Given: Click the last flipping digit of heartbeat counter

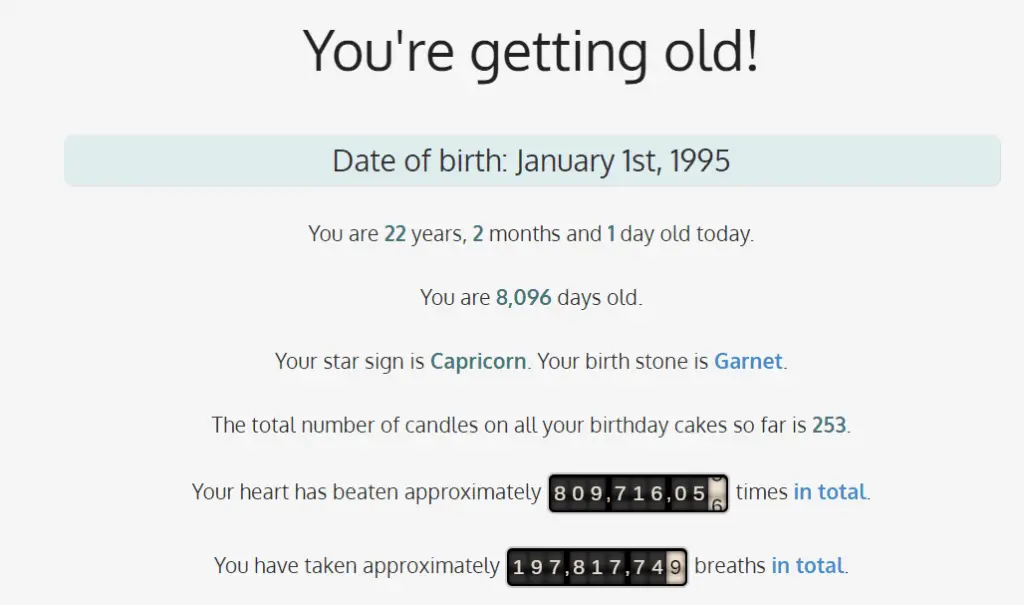Looking at the screenshot, I should click(717, 493).
